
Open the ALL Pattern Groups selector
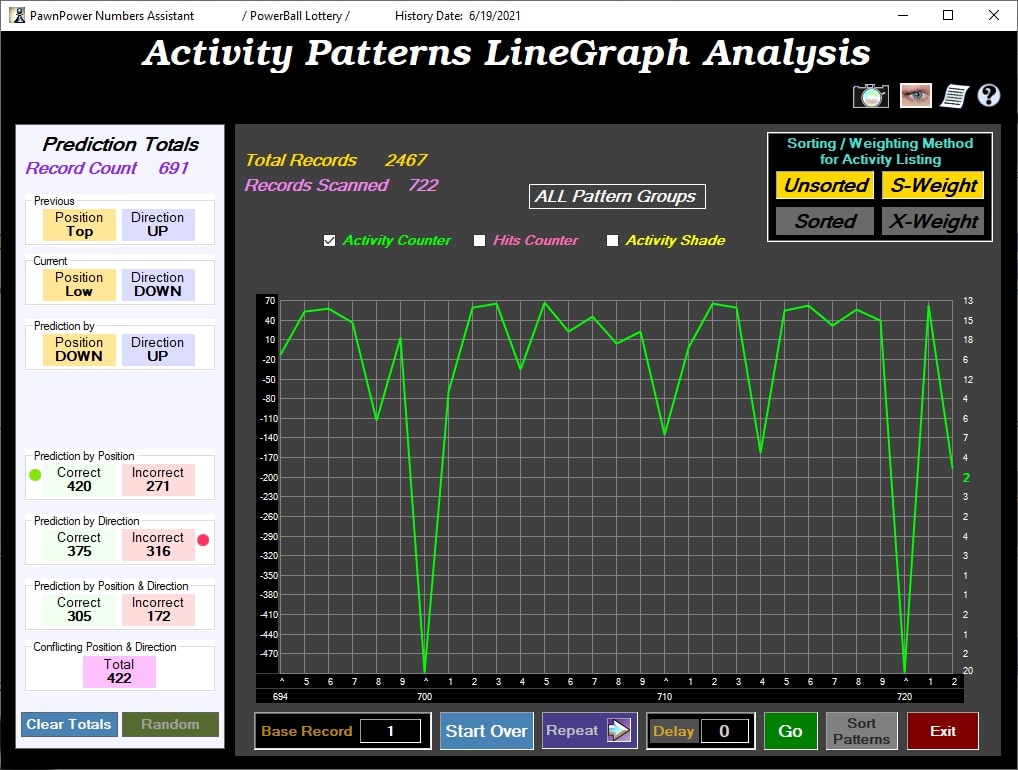[x=616, y=197]
